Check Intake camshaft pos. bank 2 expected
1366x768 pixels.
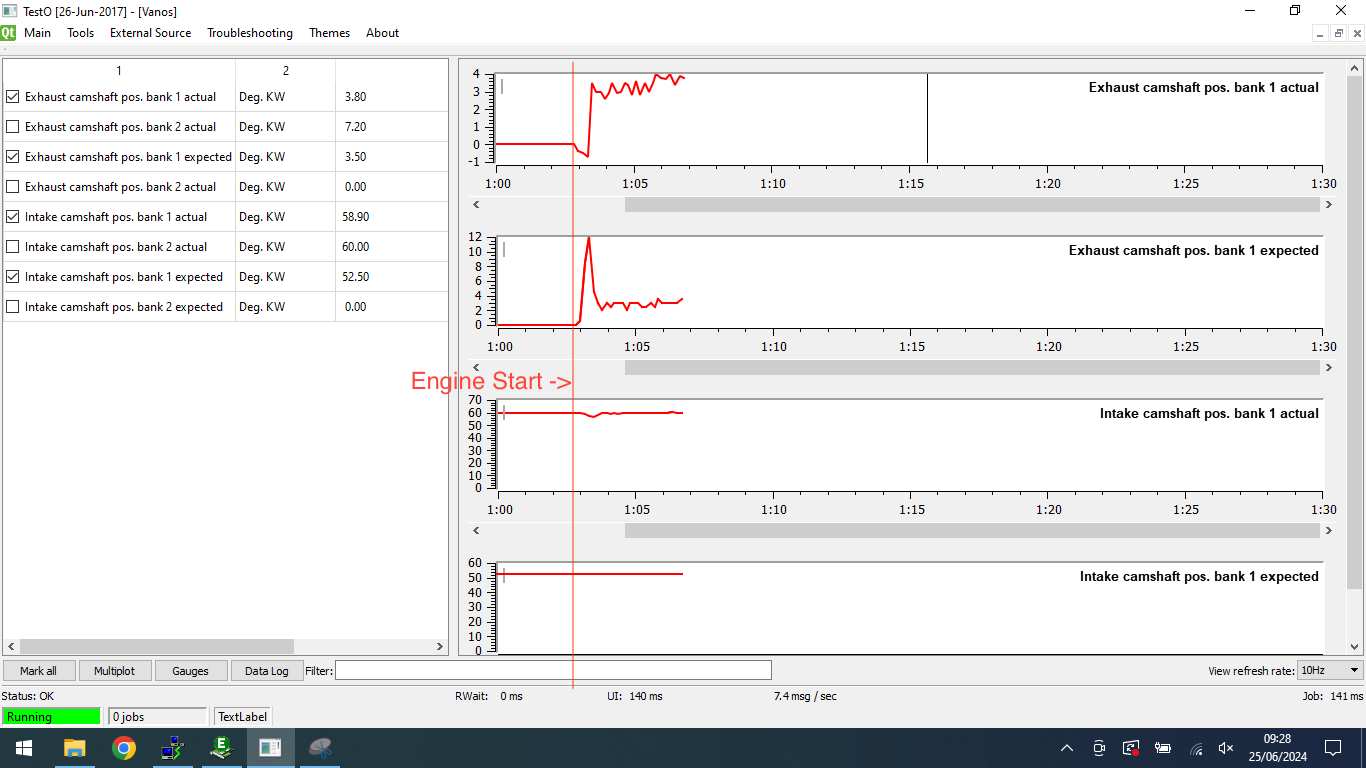(13, 307)
